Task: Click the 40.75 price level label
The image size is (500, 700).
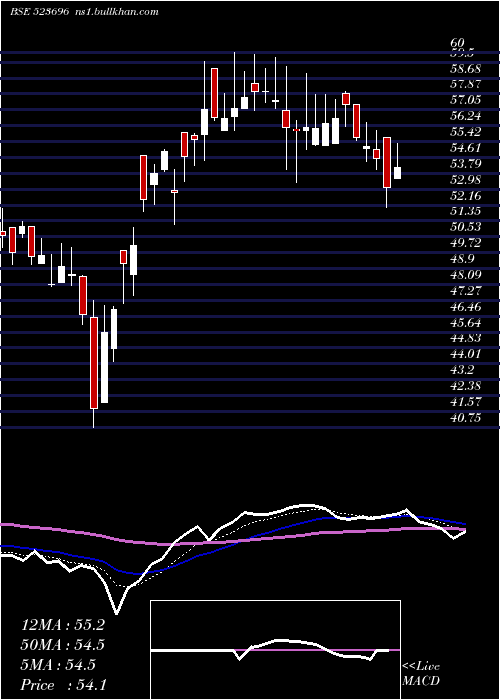Action: [x=466, y=418]
